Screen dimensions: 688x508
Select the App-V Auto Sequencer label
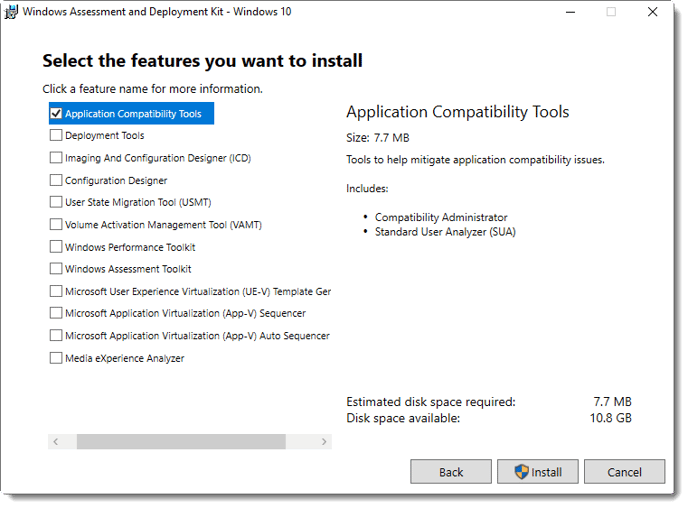197,336
